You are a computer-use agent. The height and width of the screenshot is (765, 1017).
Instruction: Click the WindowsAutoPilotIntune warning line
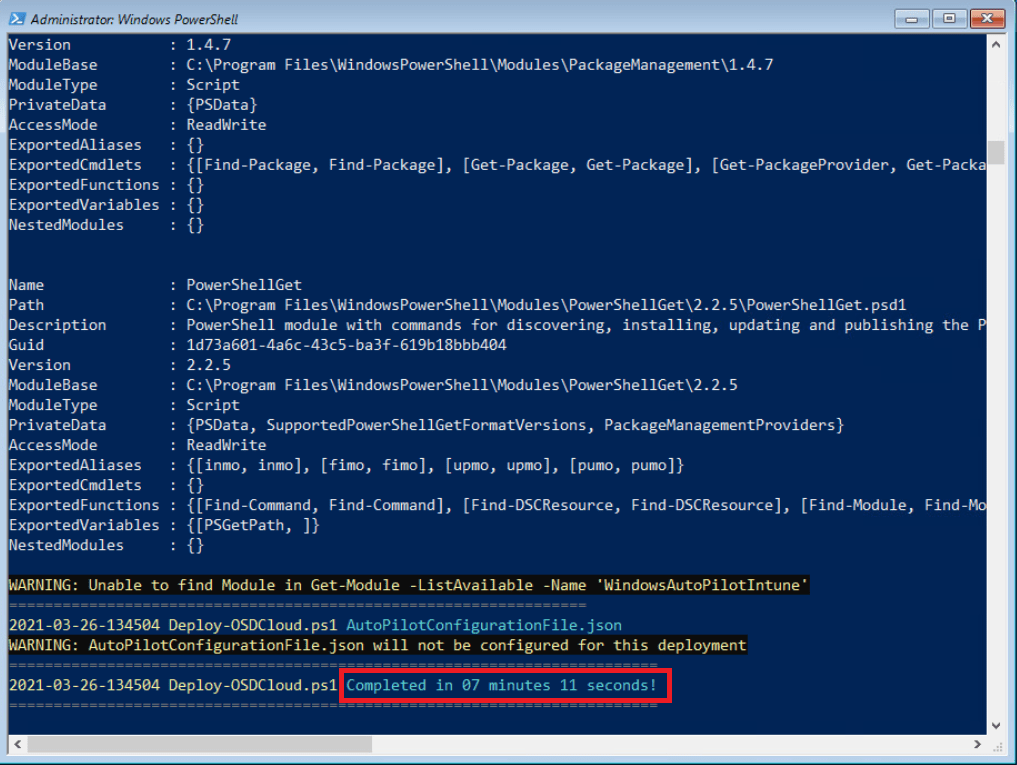(x=408, y=585)
